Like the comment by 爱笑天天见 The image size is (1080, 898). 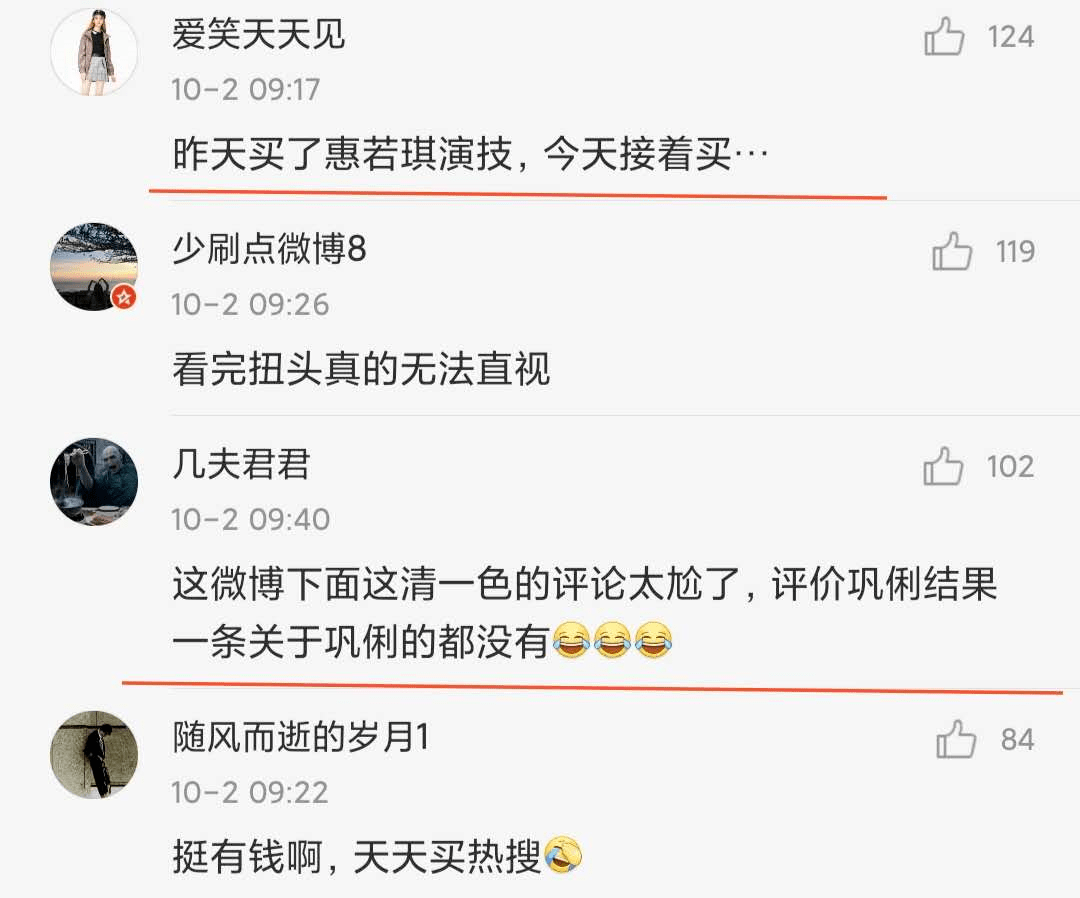tap(944, 36)
